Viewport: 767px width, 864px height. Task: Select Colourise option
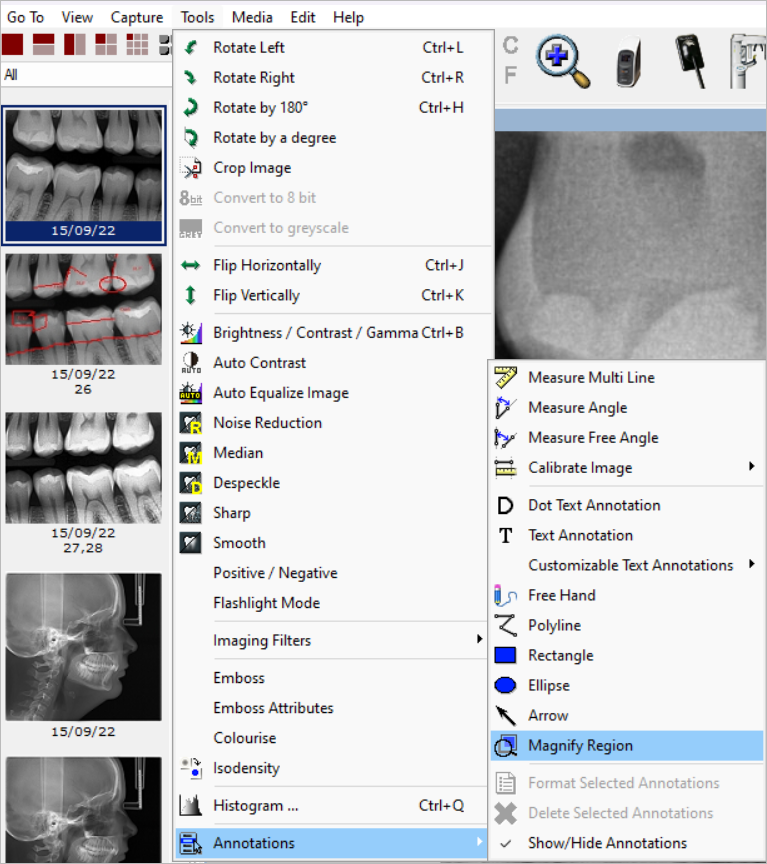(245, 738)
